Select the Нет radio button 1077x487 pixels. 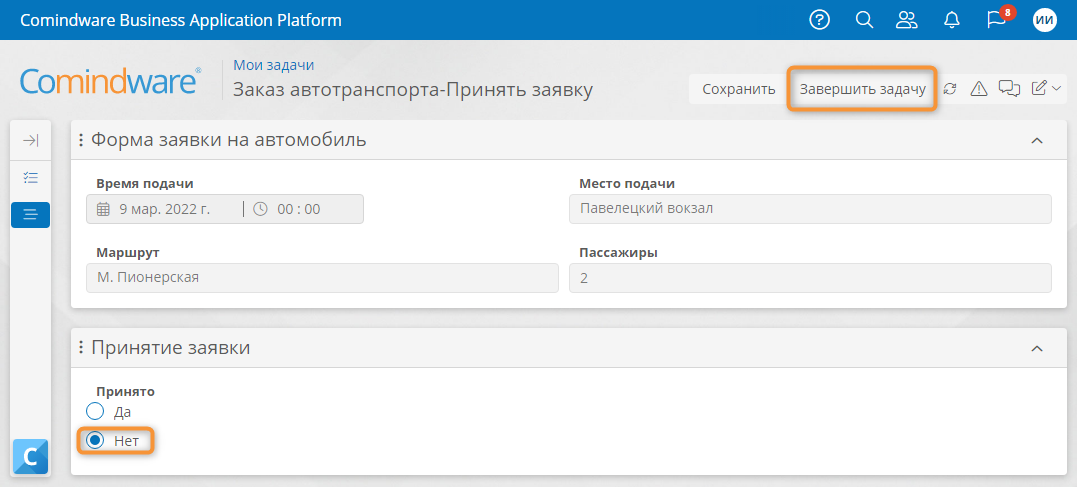click(95, 441)
